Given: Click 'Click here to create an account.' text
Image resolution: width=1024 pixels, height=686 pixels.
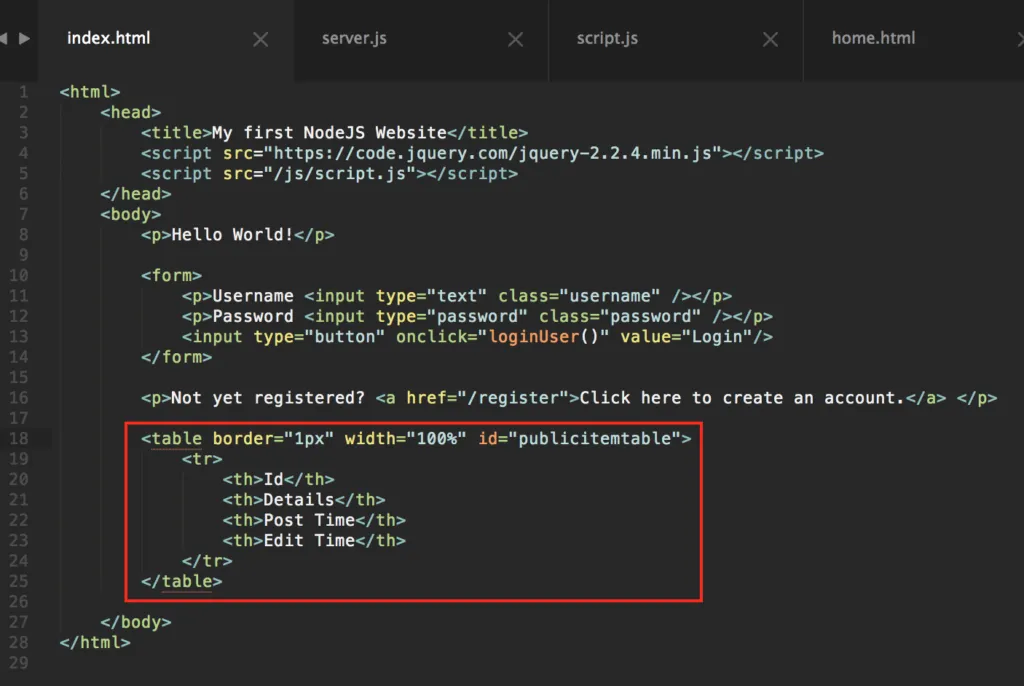Looking at the screenshot, I should [742, 398].
